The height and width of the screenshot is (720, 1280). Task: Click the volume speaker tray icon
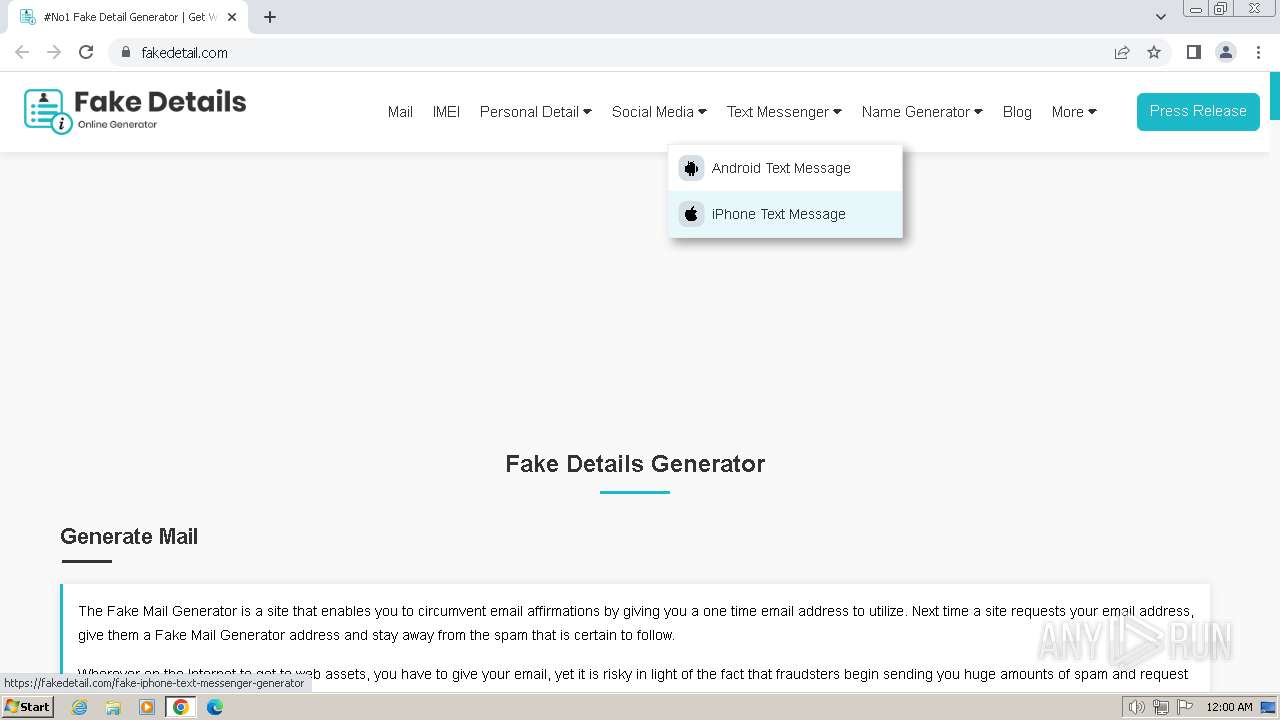[1136, 707]
